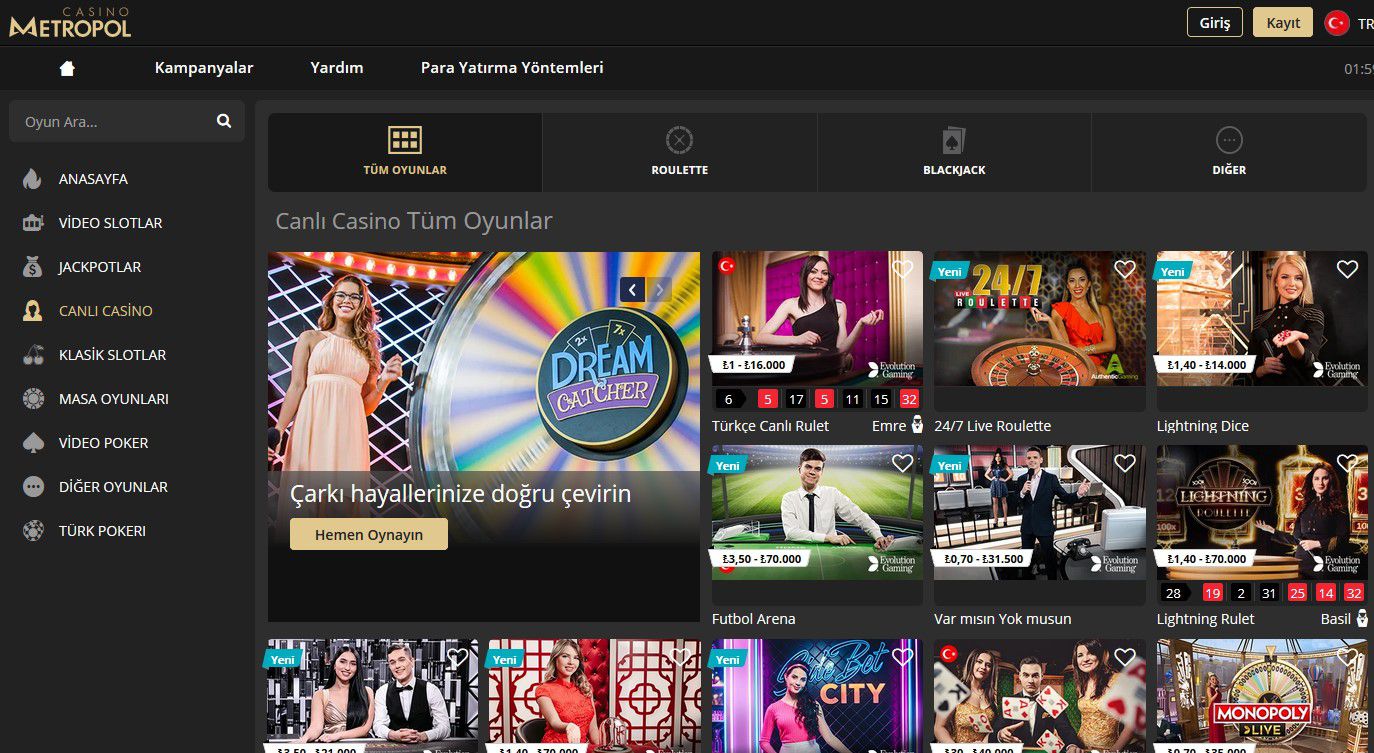Open Masa Oyunları chip sidebar item
1374x753 pixels.
click(113, 399)
